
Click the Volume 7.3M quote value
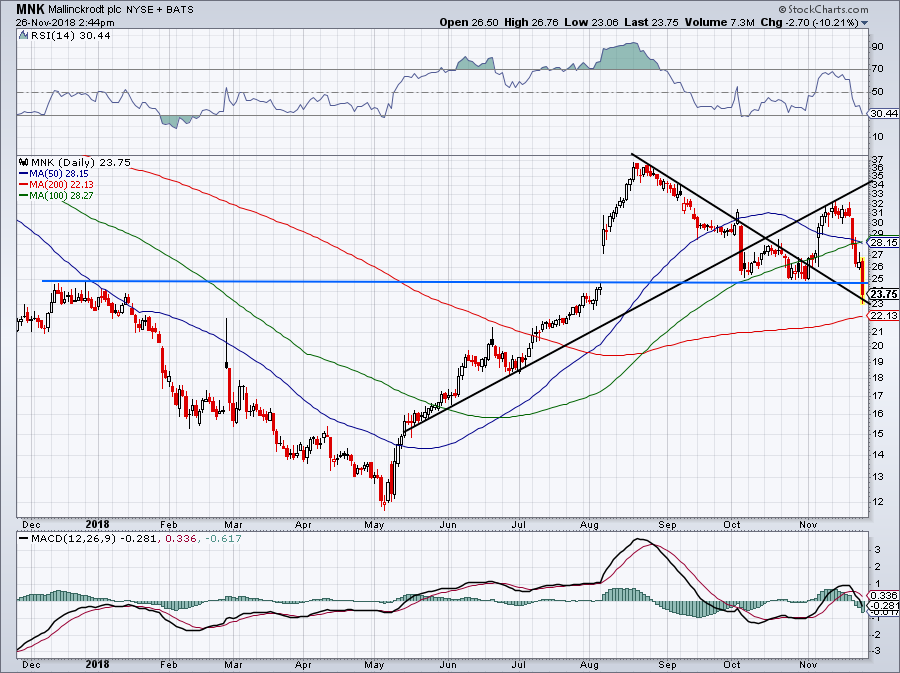(719, 22)
